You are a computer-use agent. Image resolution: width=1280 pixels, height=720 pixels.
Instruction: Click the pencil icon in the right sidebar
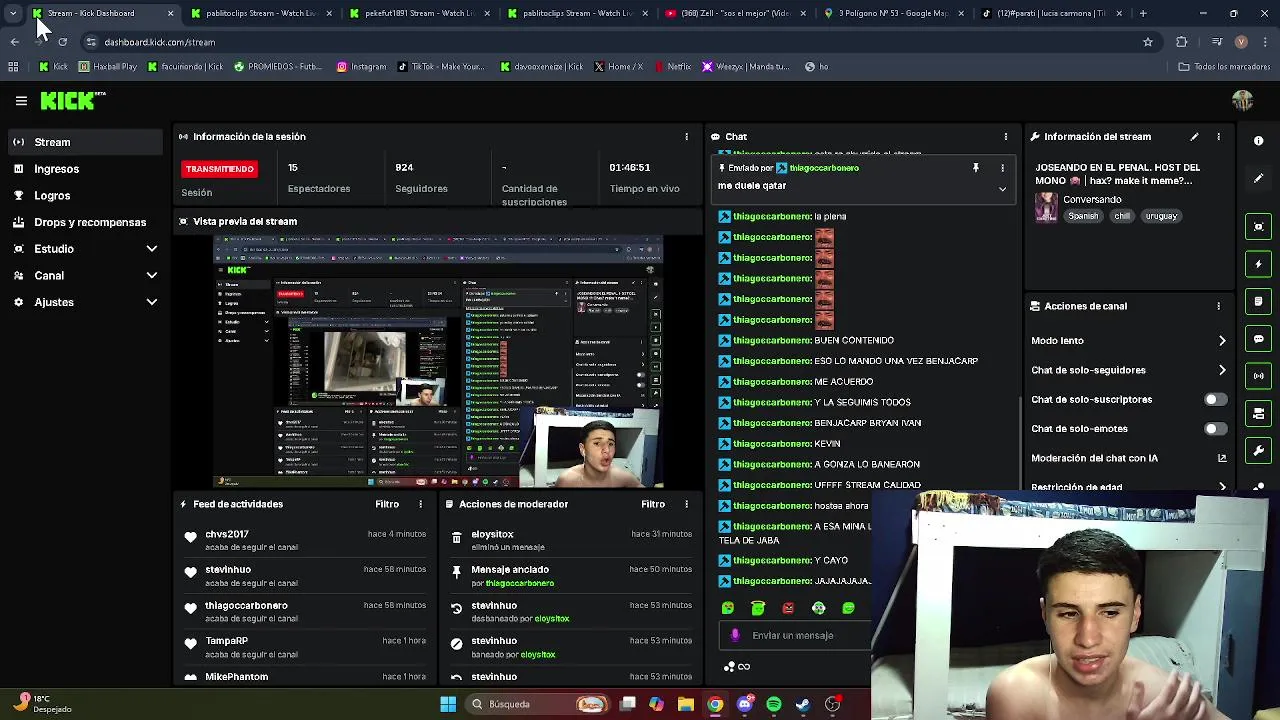coord(1259,178)
